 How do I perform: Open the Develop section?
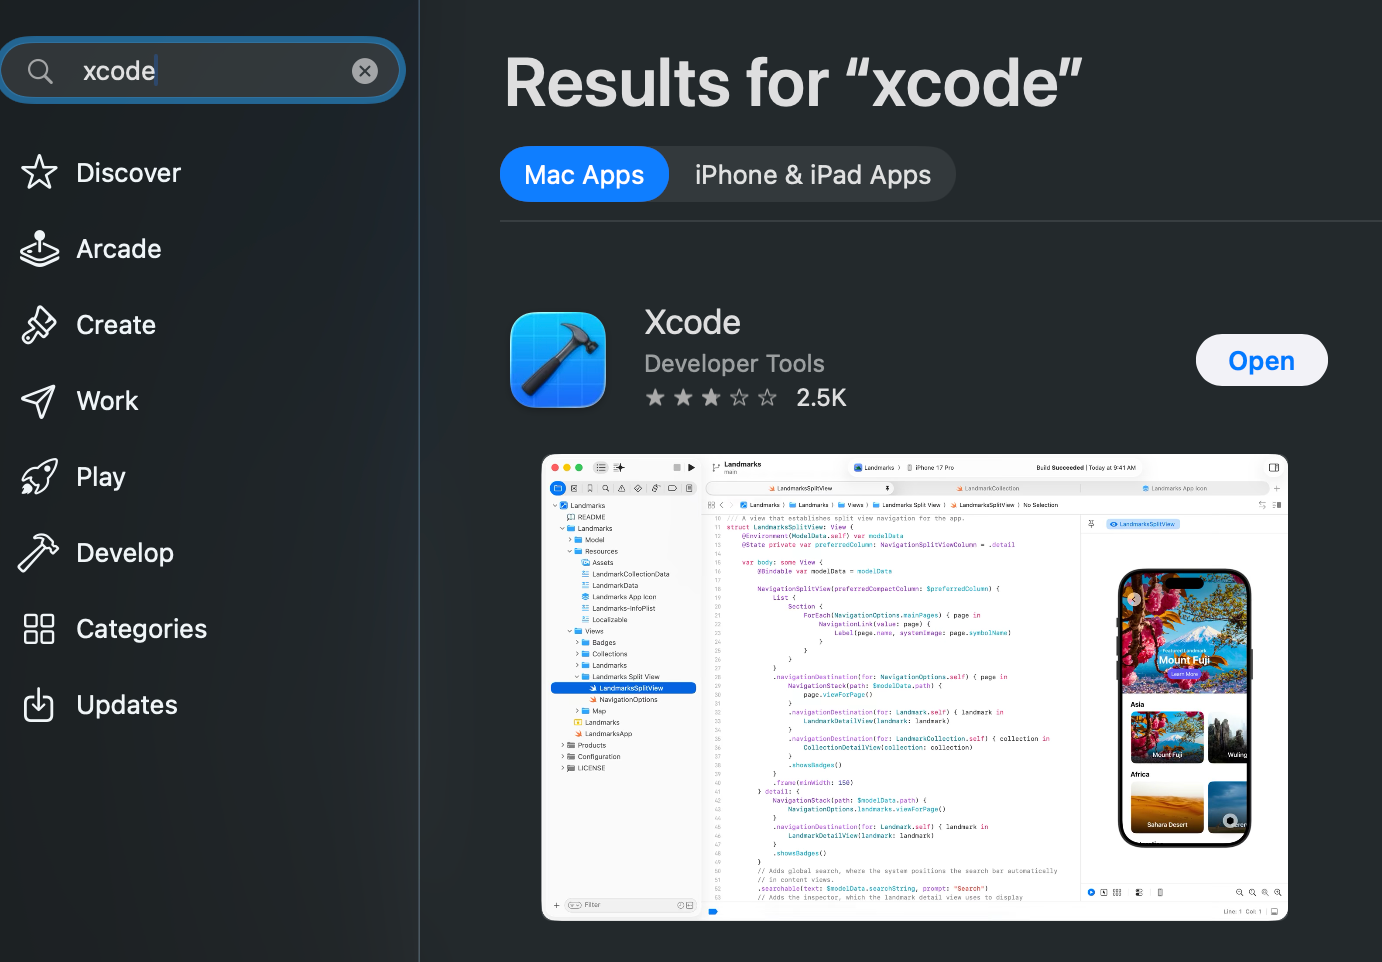point(125,553)
